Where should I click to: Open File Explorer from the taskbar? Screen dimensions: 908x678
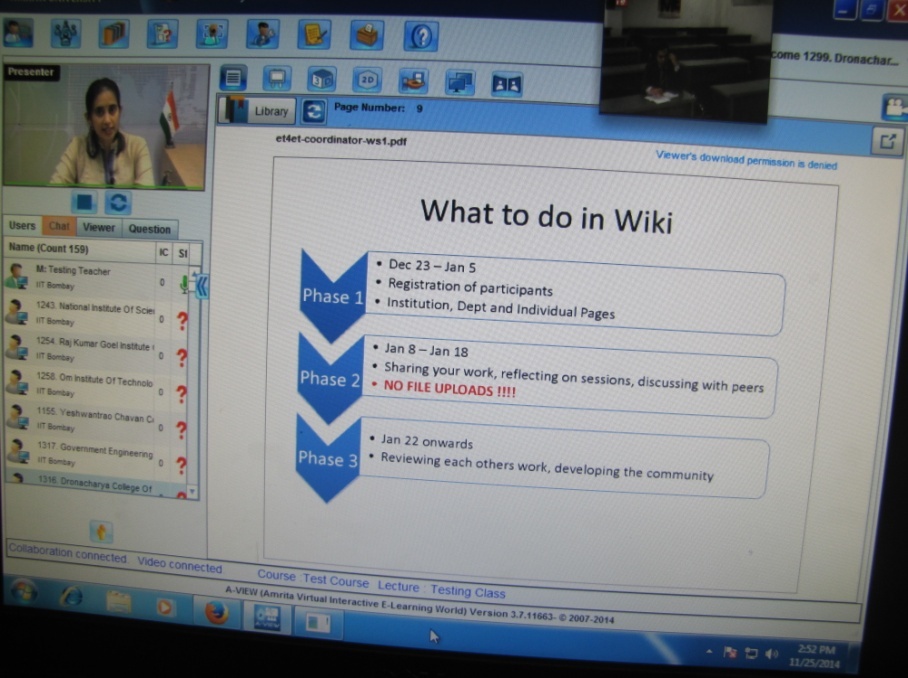point(118,602)
